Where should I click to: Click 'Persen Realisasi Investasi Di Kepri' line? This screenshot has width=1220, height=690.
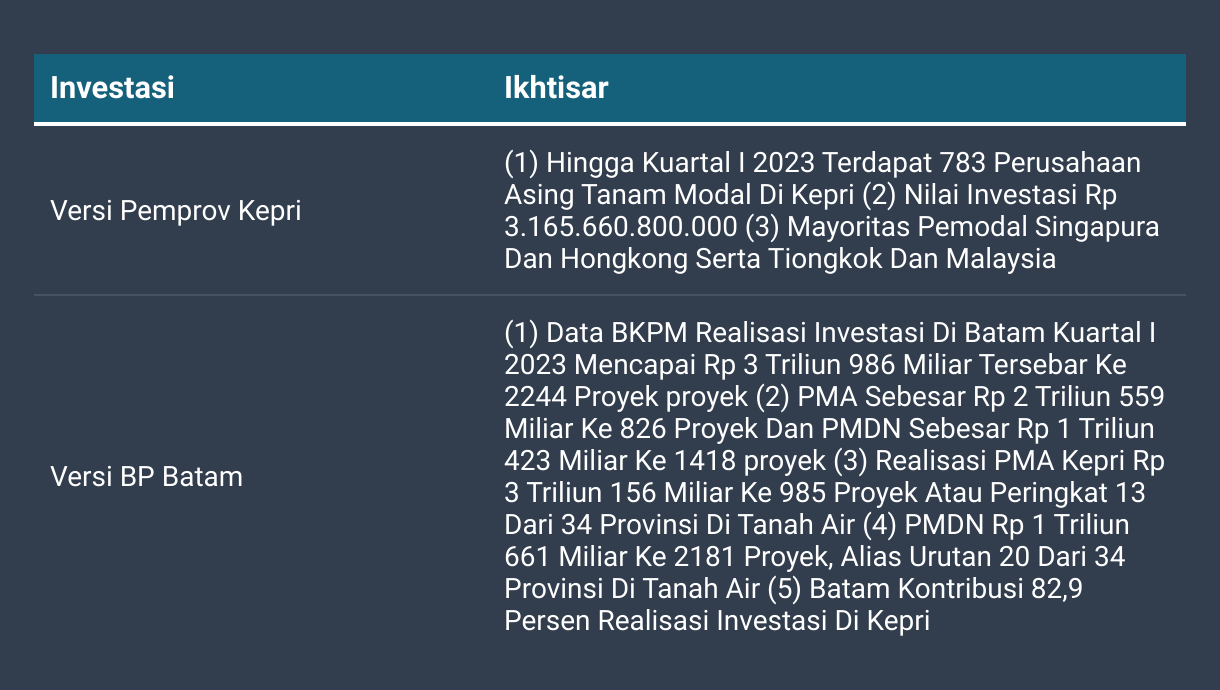coord(717,621)
